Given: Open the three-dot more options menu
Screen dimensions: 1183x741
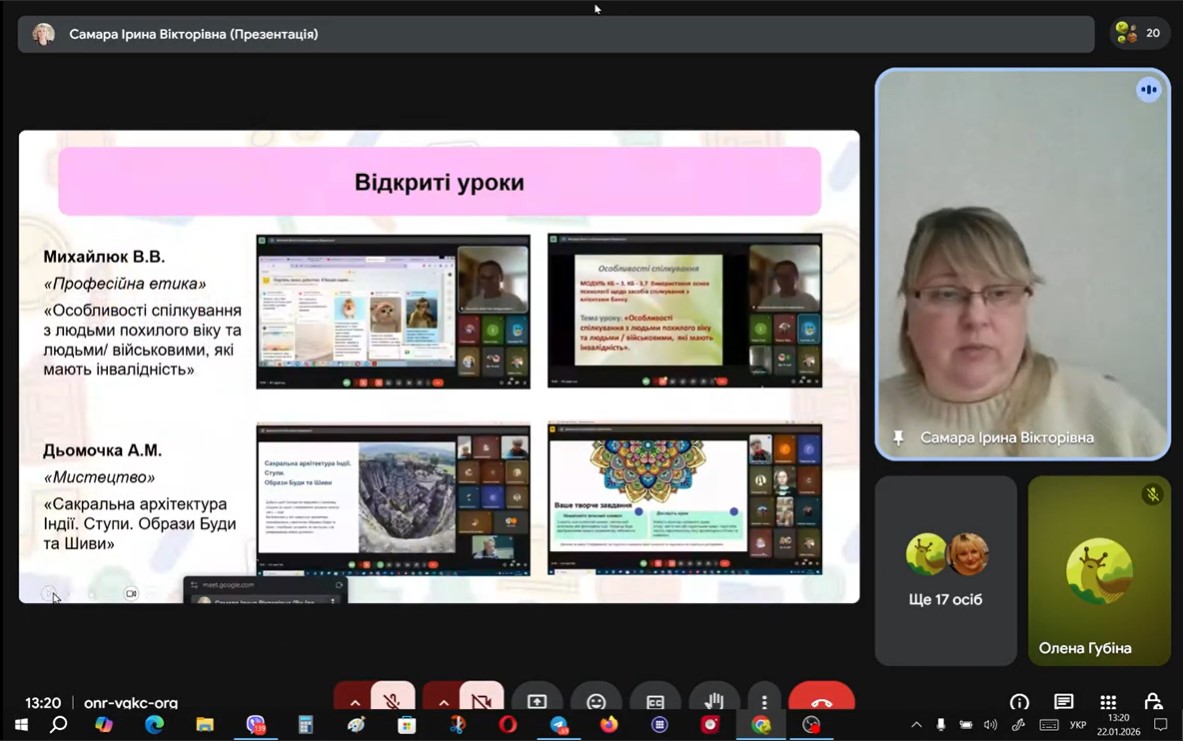Looking at the screenshot, I should point(764,700).
